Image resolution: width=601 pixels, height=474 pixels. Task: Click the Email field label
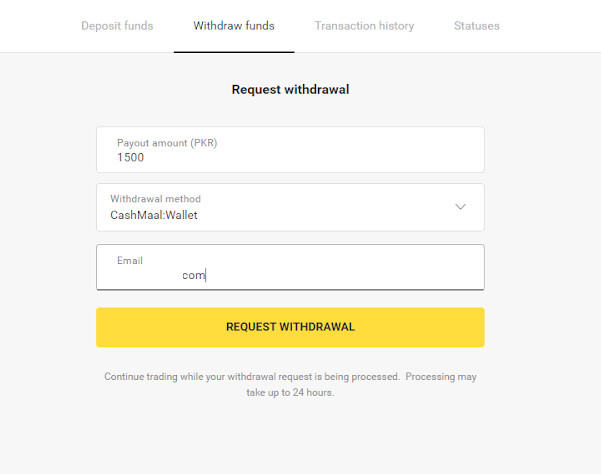(x=130, y=260)
